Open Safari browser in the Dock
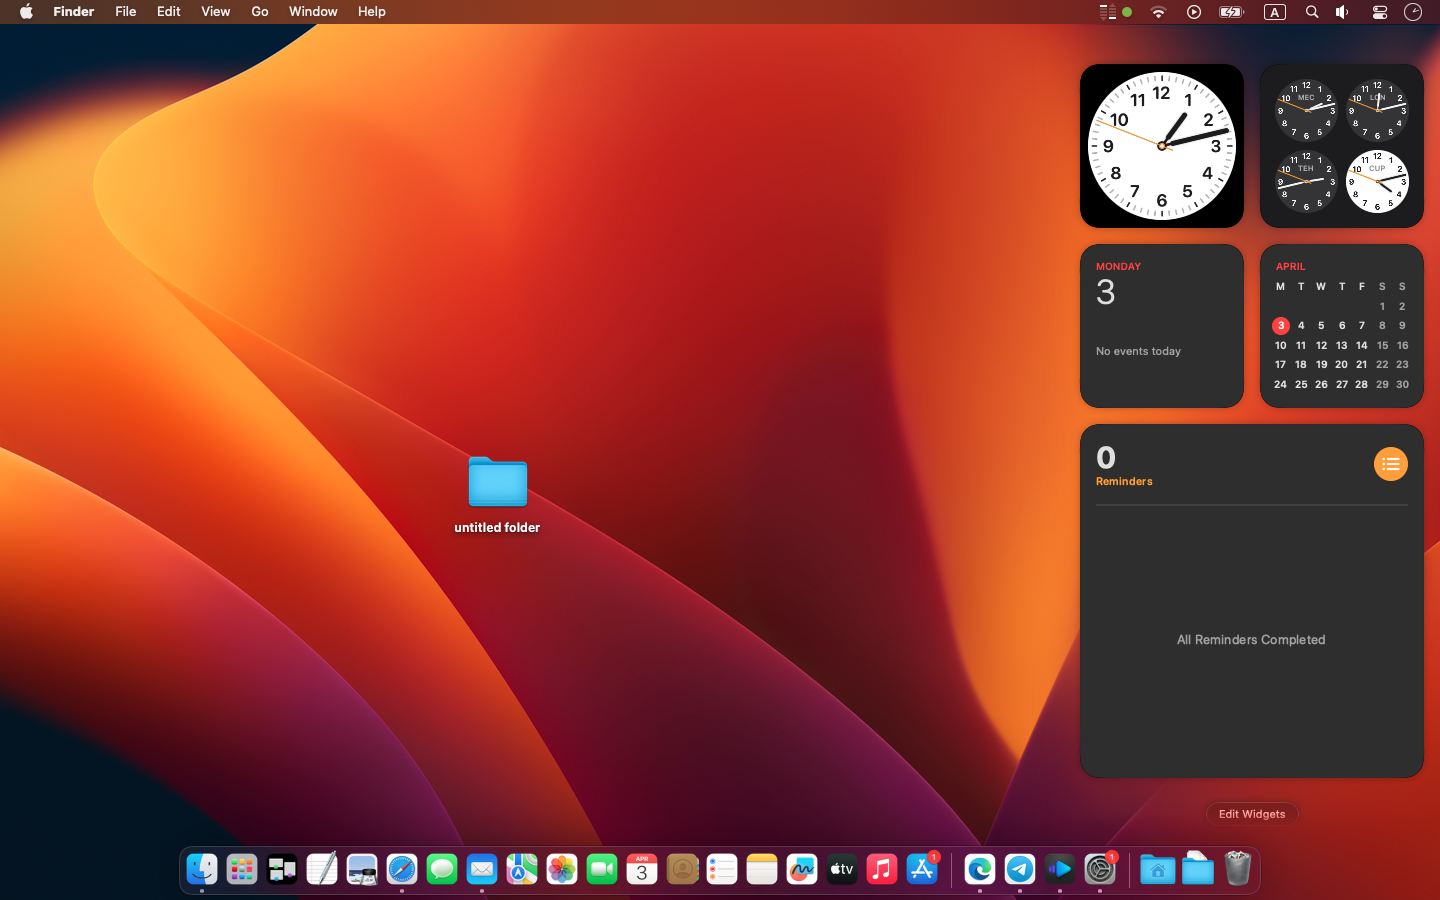 402,869
